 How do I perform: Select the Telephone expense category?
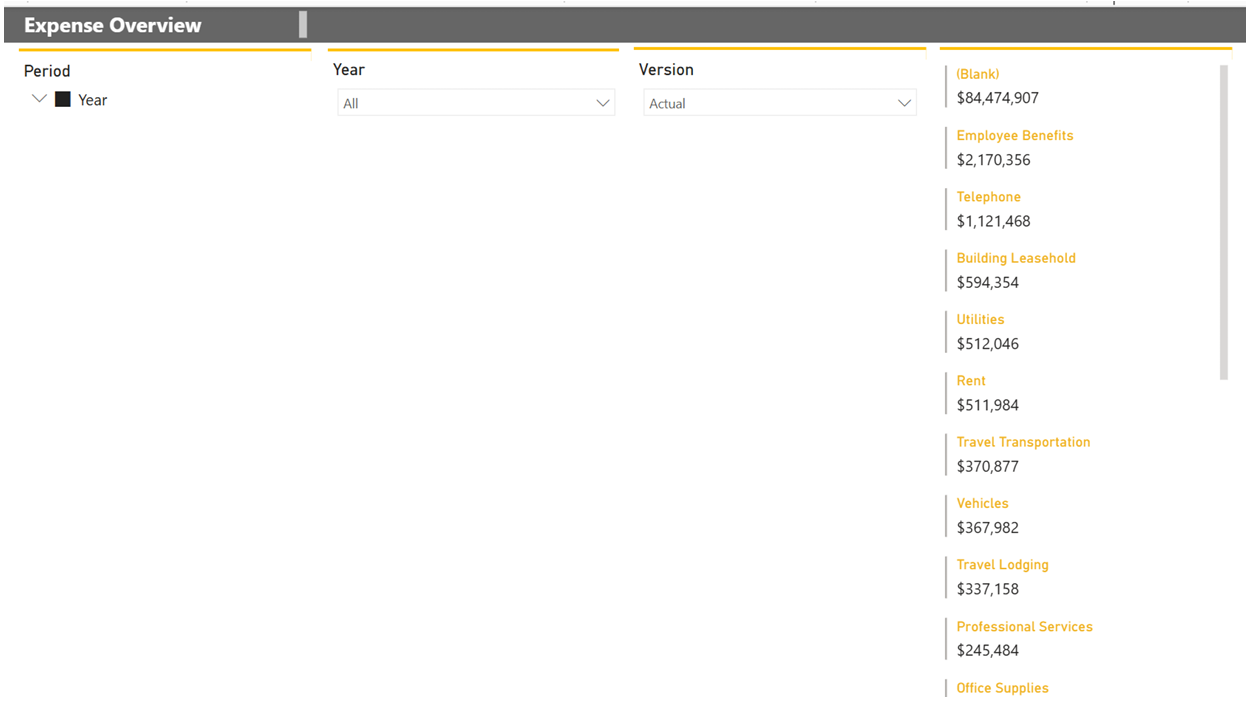tap(989, 197)
